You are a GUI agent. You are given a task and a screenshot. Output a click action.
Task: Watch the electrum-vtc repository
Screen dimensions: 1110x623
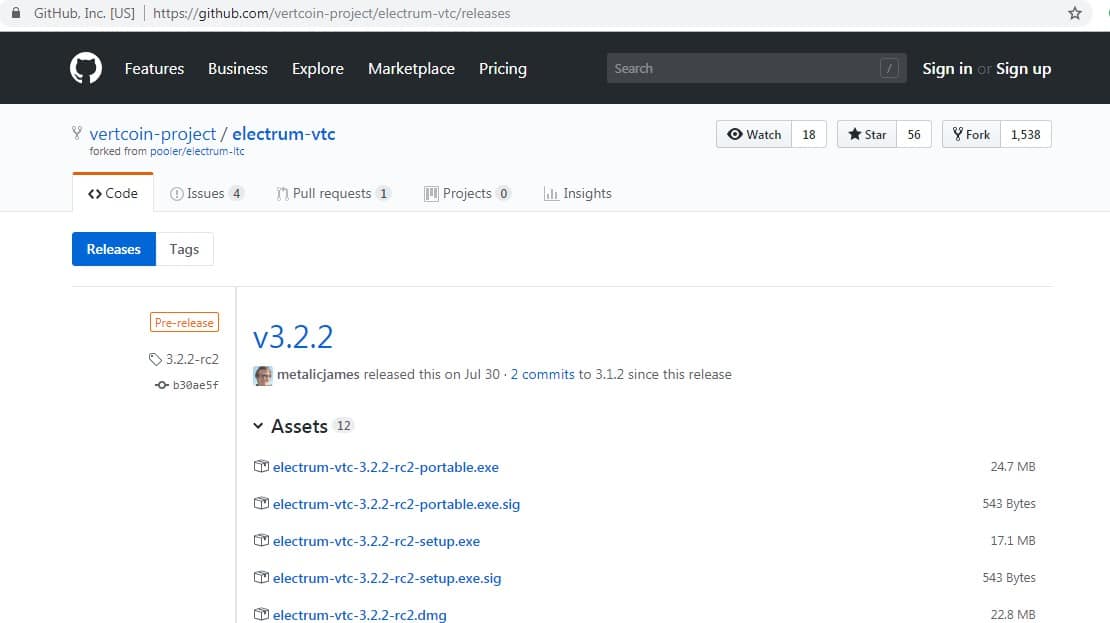754,135
